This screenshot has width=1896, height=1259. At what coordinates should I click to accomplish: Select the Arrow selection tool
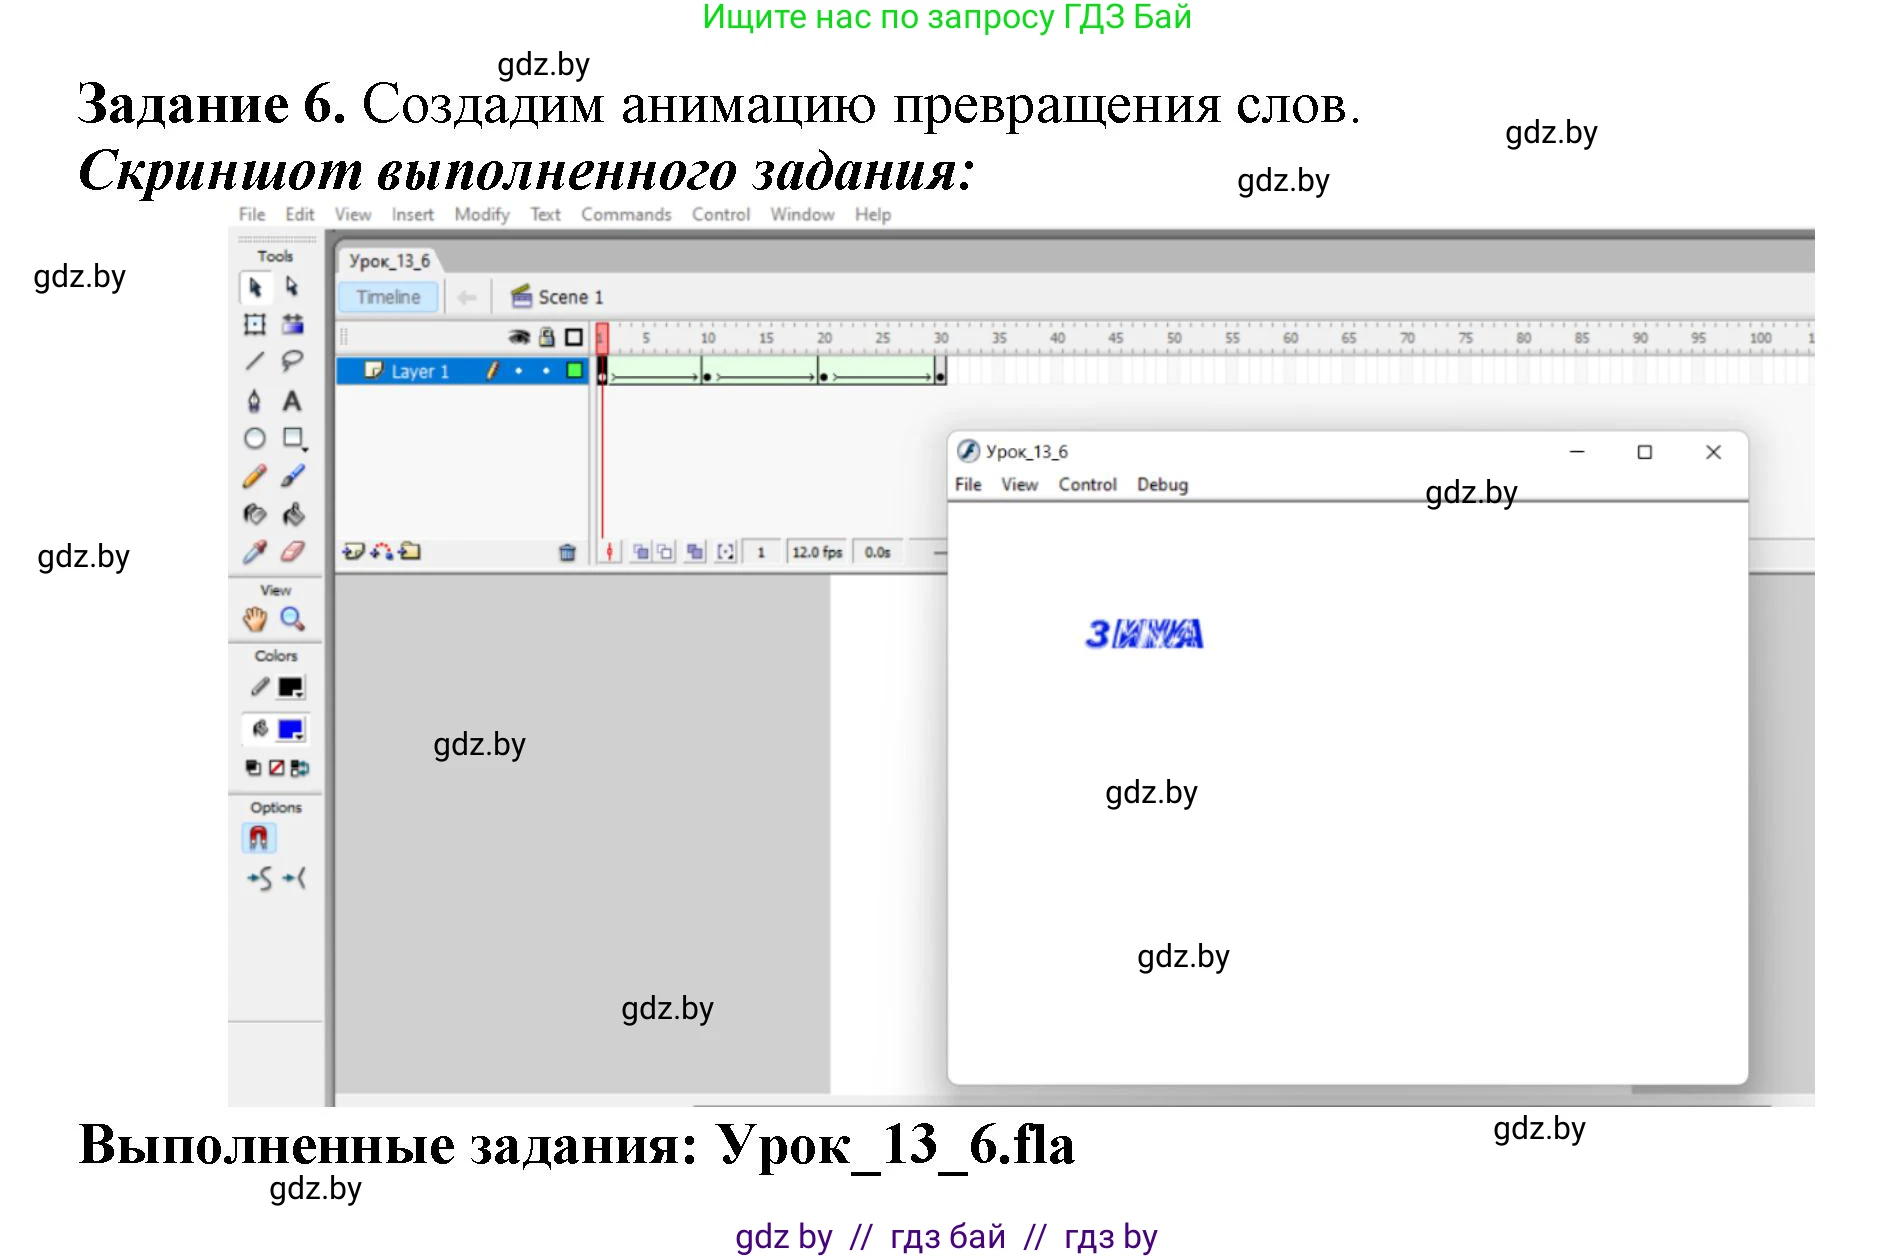(x=254, y=288)
